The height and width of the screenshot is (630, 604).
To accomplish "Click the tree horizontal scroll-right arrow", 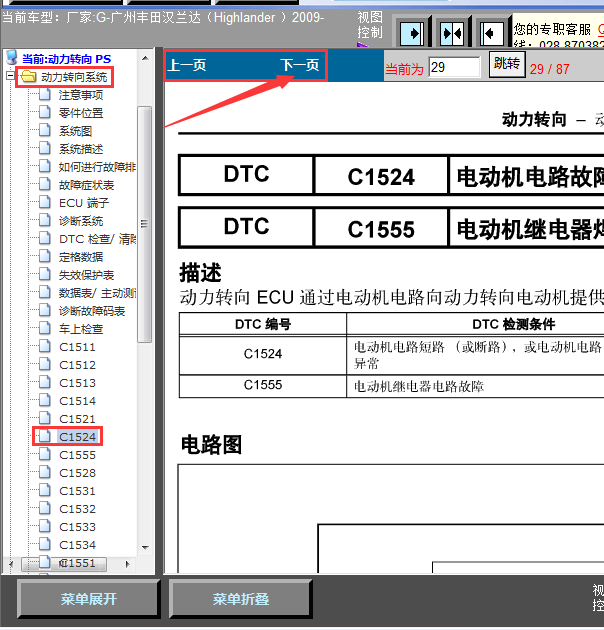I will coord(127,564).
